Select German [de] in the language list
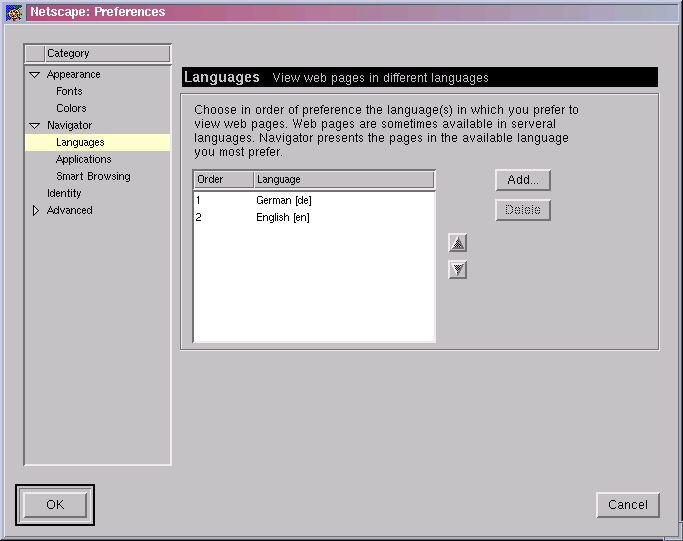The width and height of the screenshot is (683, 541). tap(284, 200)
